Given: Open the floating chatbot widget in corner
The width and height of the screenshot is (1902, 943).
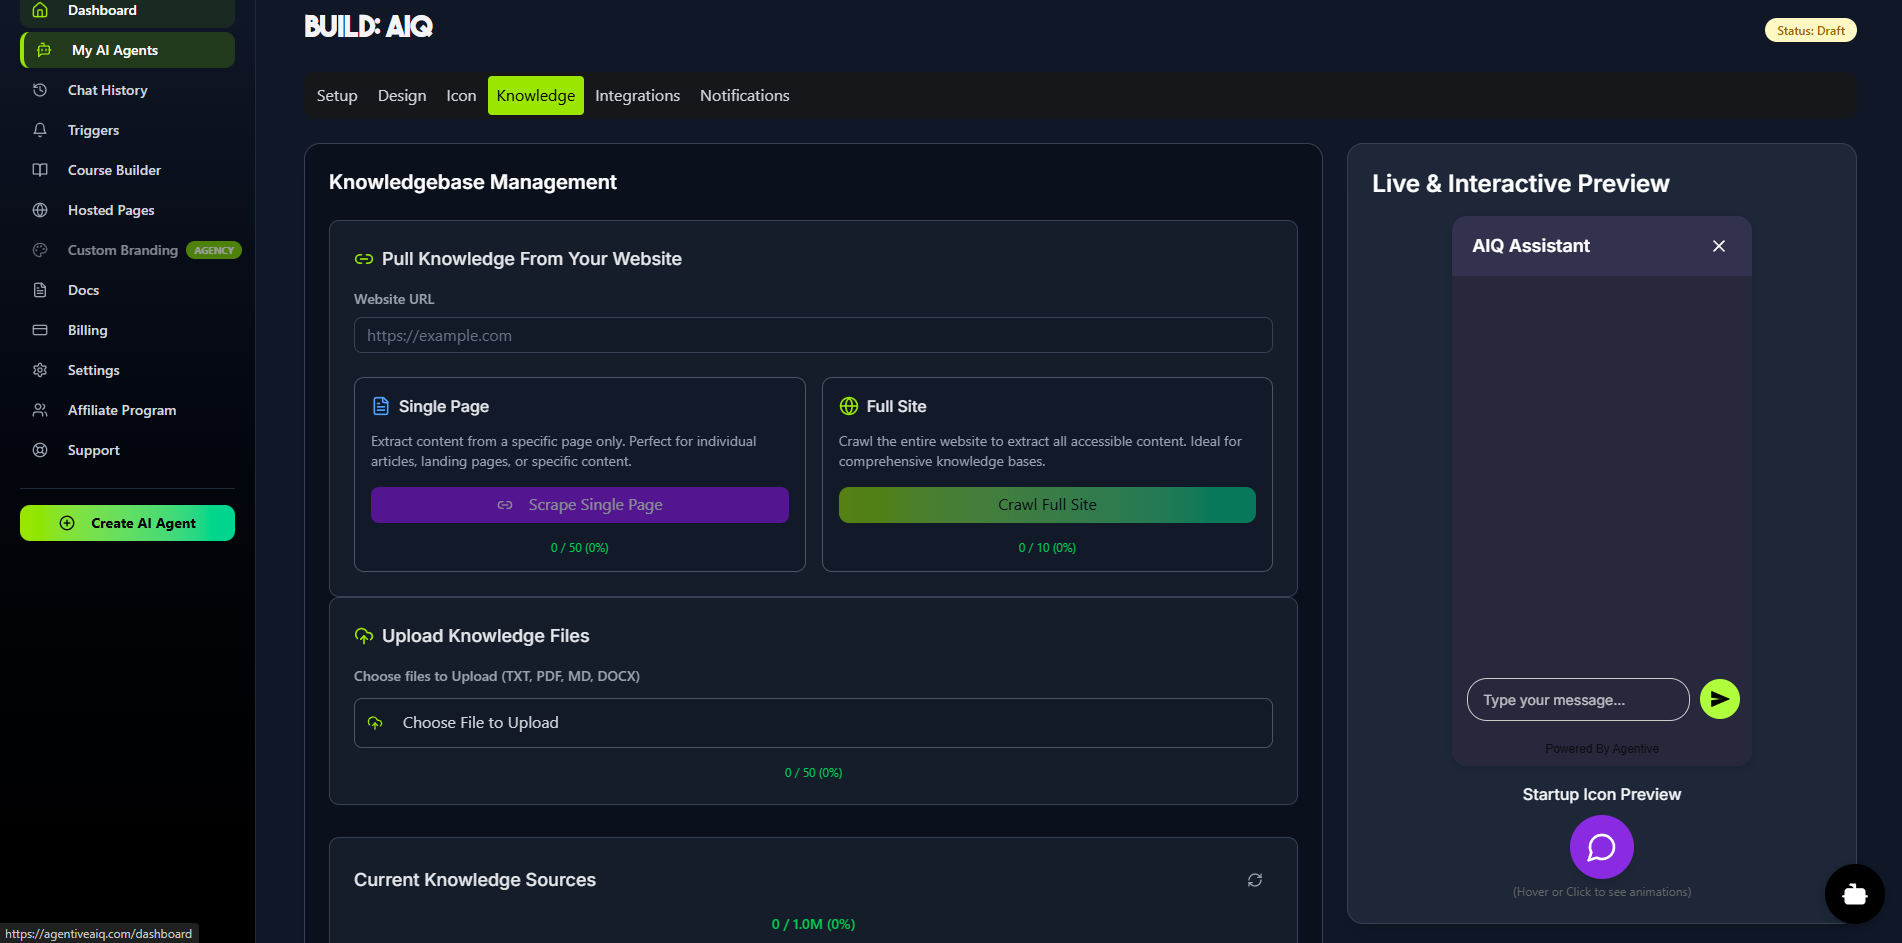Looking at the screenshot, I should (x=1854, y=894).
